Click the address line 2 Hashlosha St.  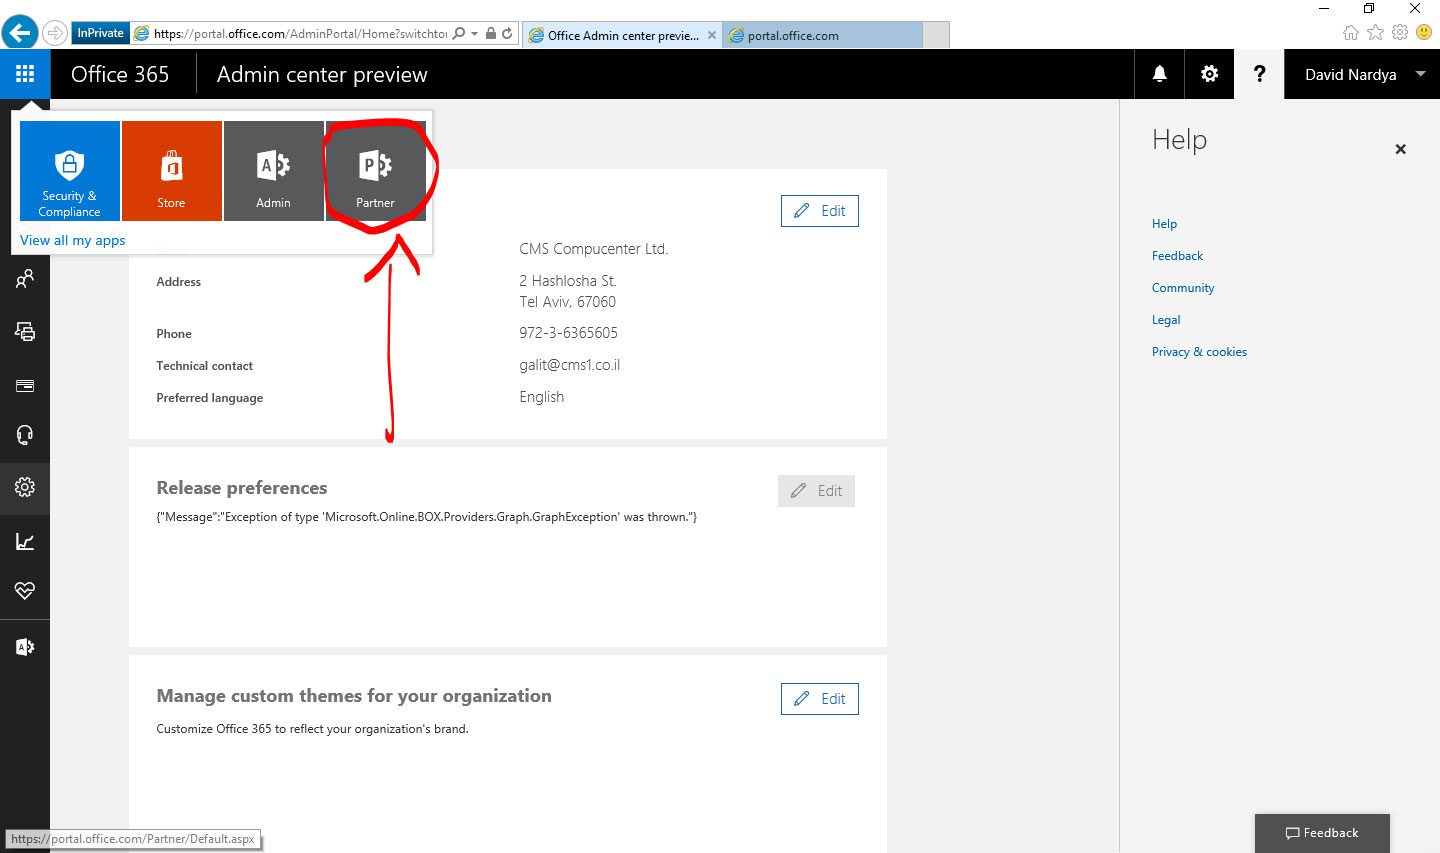pos(568,281)
